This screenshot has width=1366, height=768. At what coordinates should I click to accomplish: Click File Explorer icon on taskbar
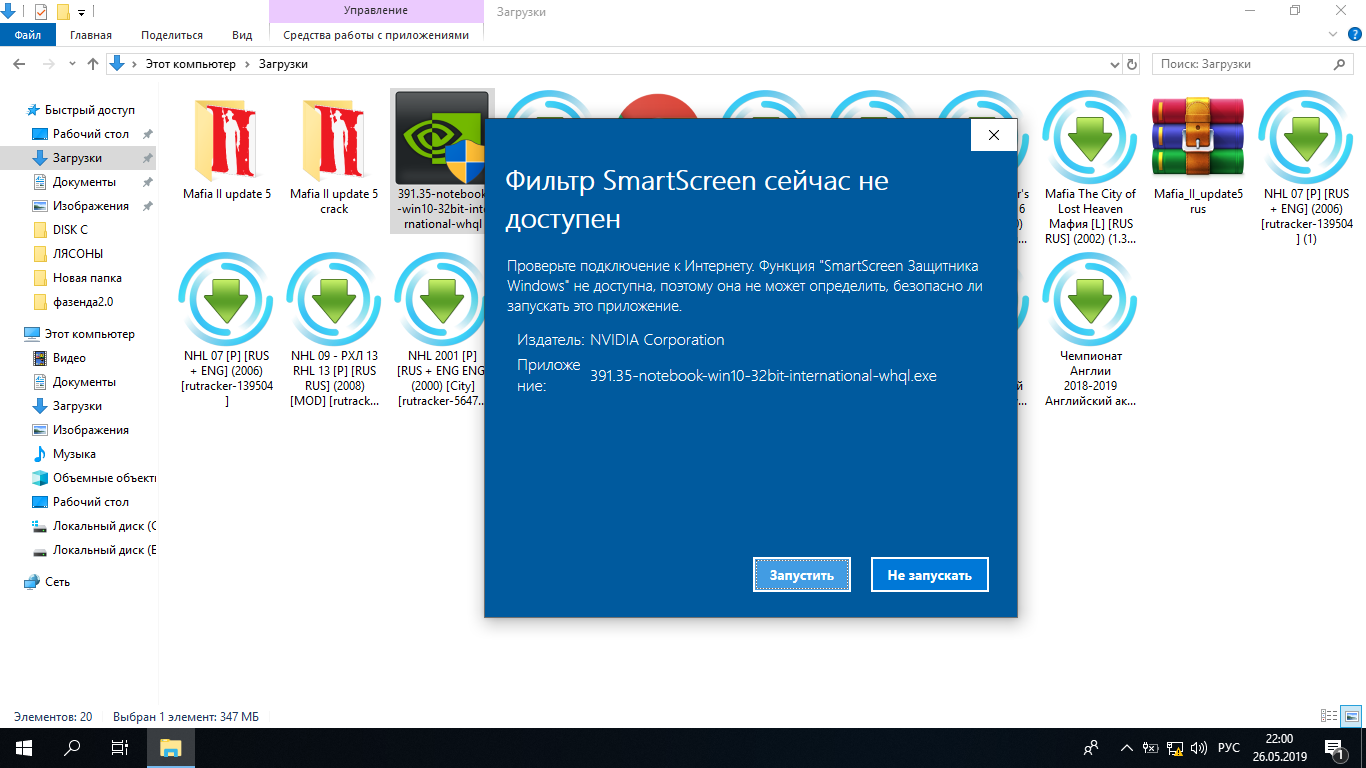170,748
